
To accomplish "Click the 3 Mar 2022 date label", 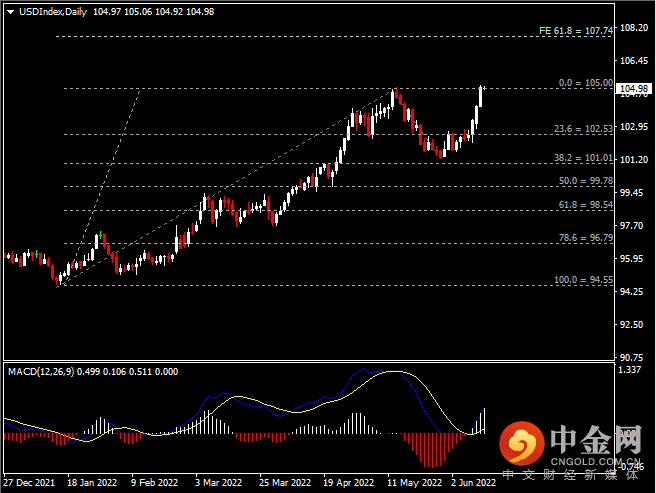I will click(x=218, y=483).
